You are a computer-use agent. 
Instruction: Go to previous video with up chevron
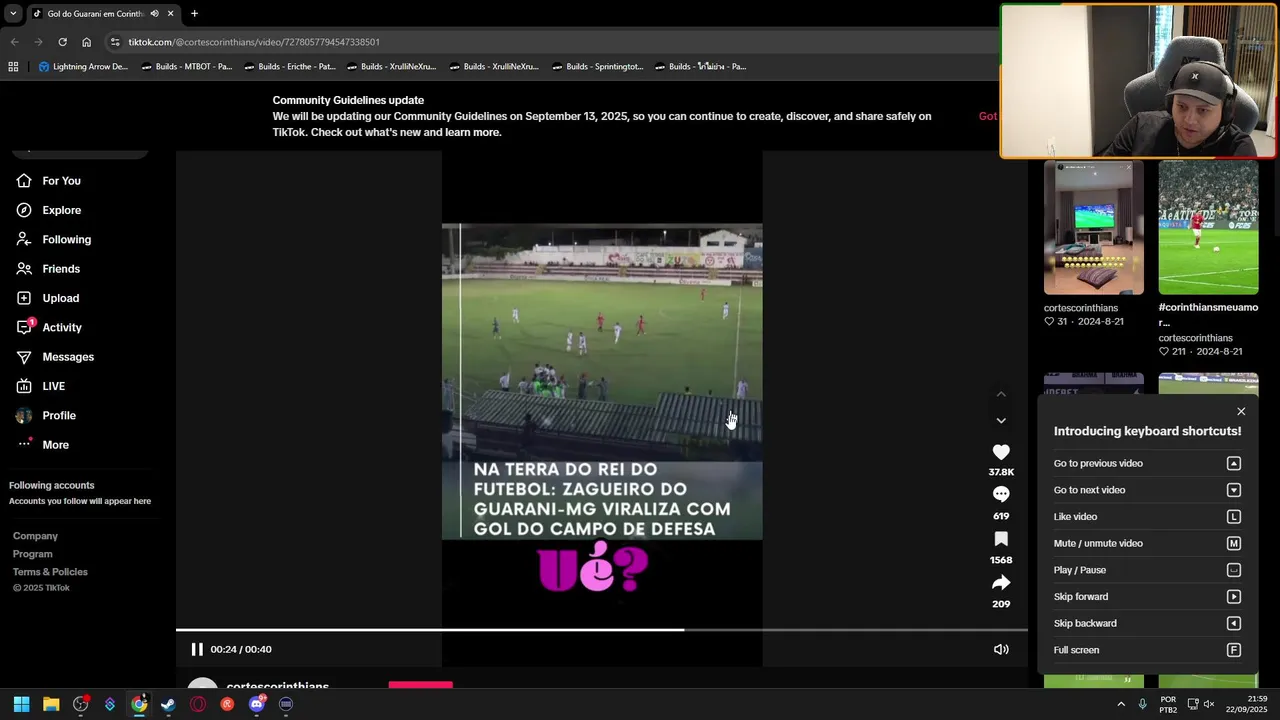1001,394
